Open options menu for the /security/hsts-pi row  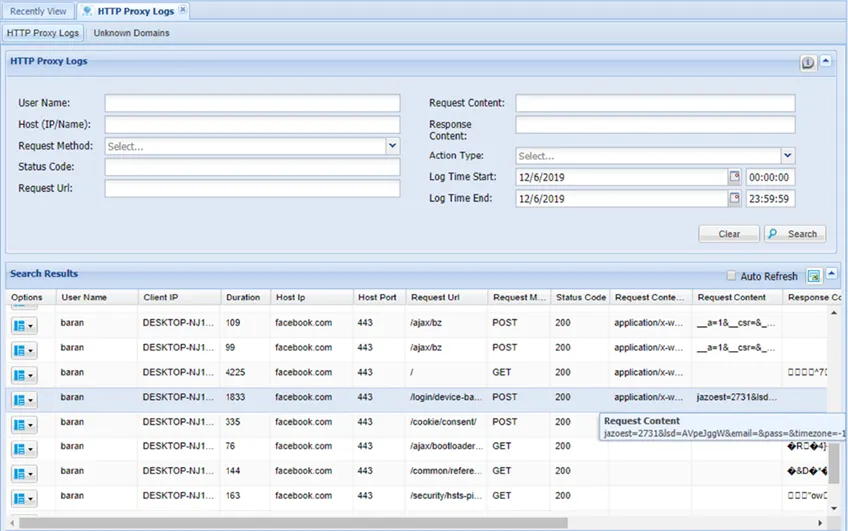[23, 499]
